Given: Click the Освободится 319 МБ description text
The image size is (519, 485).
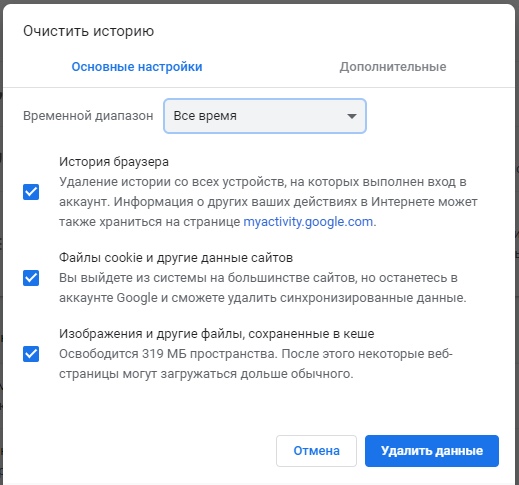Looking at the screenshot, I should 256,364.
